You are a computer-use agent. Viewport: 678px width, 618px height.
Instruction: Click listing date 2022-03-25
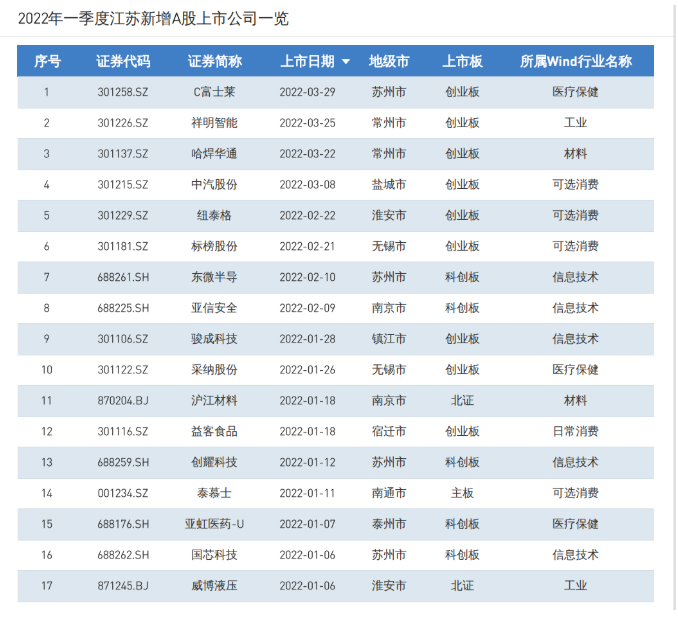point(307,123)
